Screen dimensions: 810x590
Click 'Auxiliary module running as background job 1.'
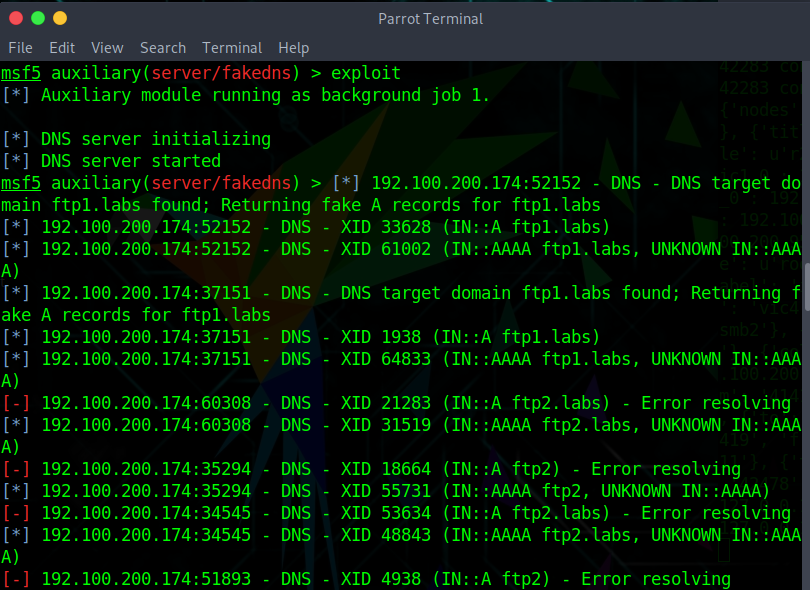pos(245,95)
